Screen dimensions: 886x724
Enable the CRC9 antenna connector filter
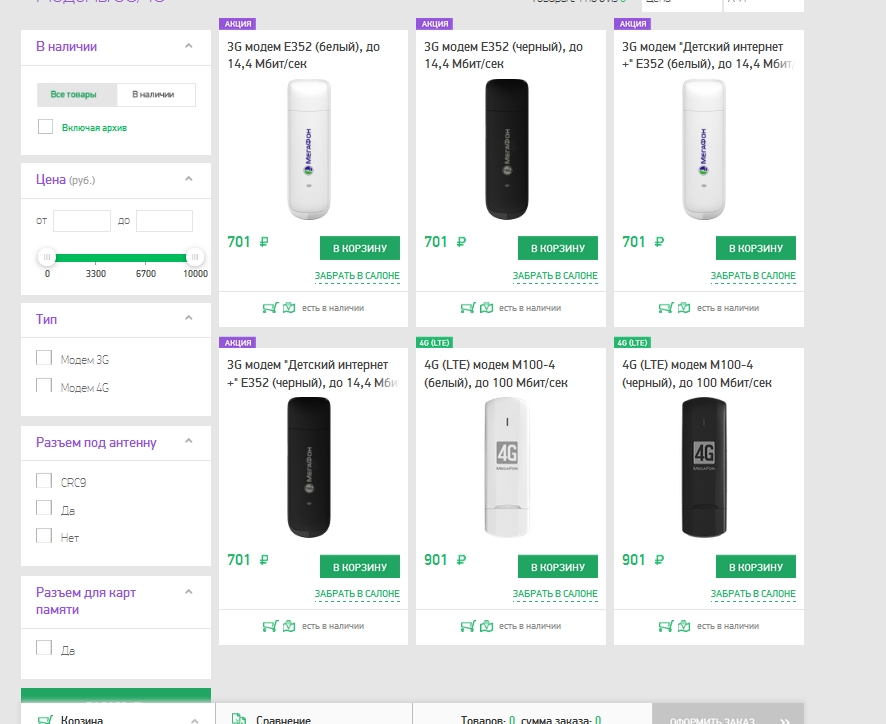click(44, 481)
